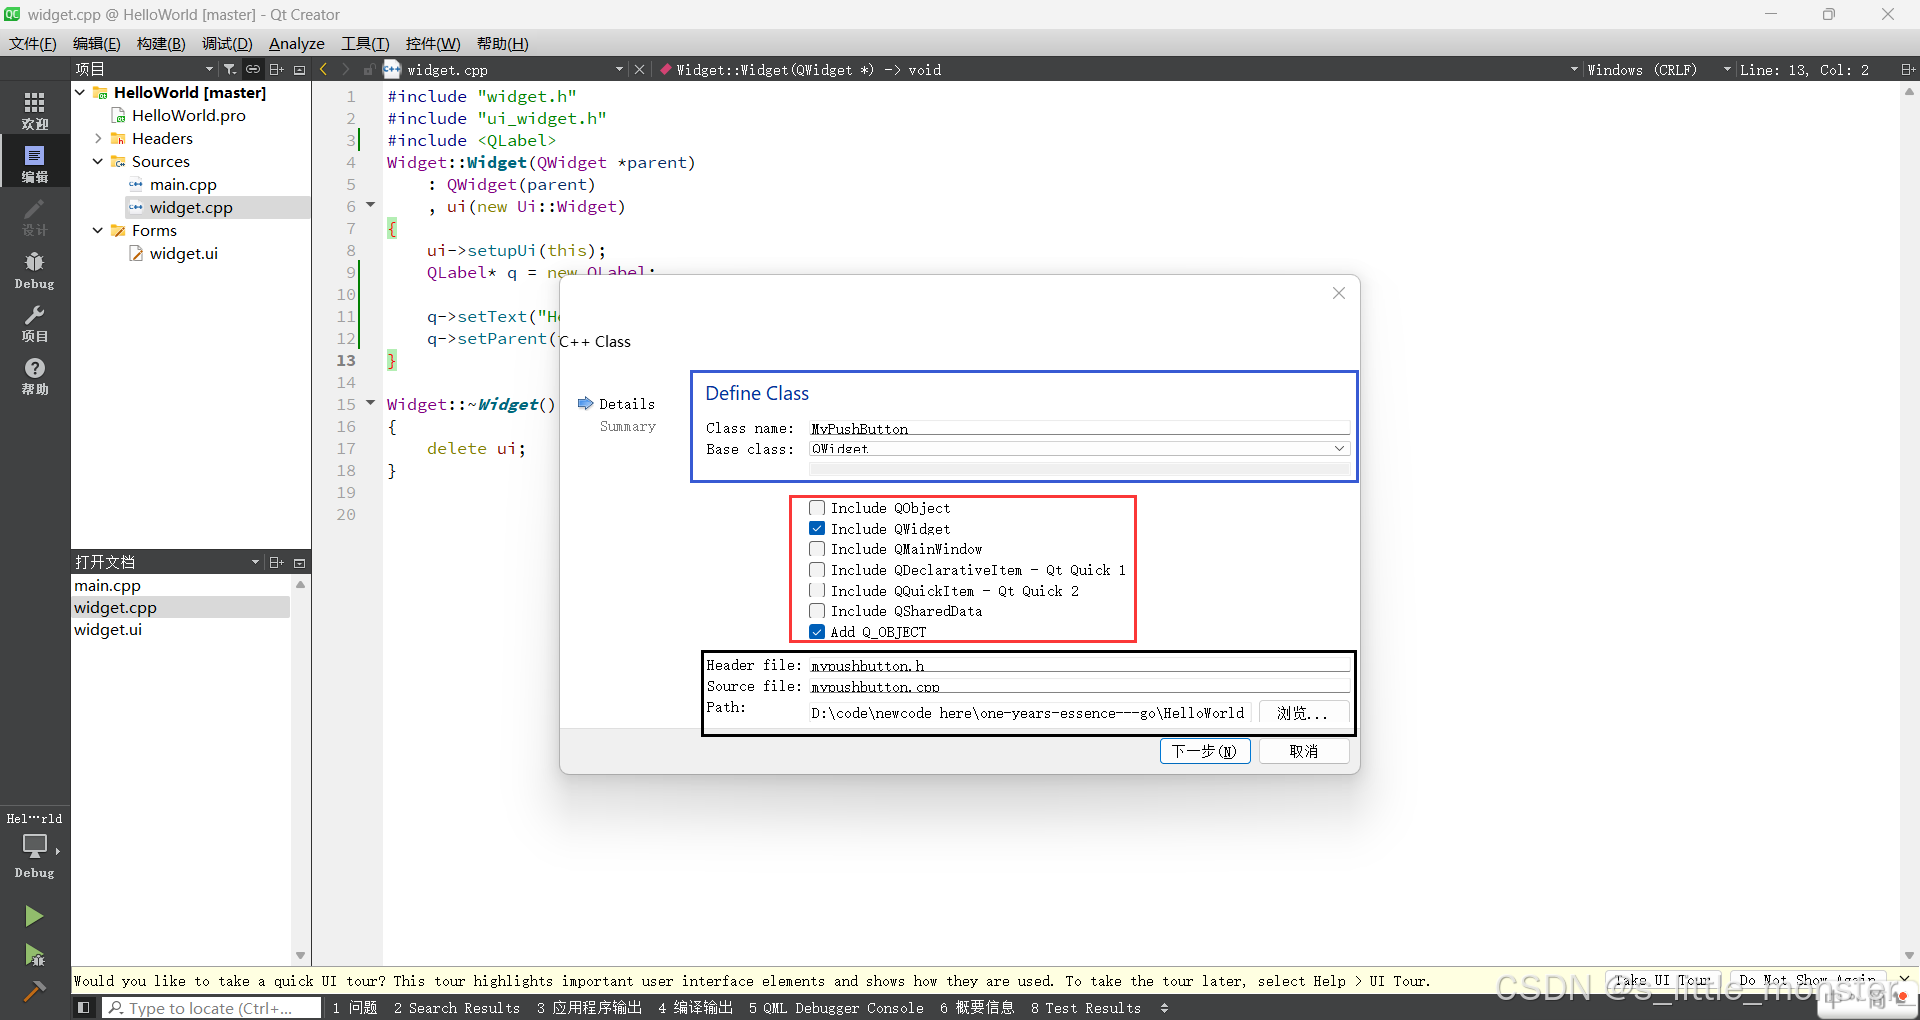Collapse the Sources folder
The image size is (1920, 1020).
(x=98, y=161)
